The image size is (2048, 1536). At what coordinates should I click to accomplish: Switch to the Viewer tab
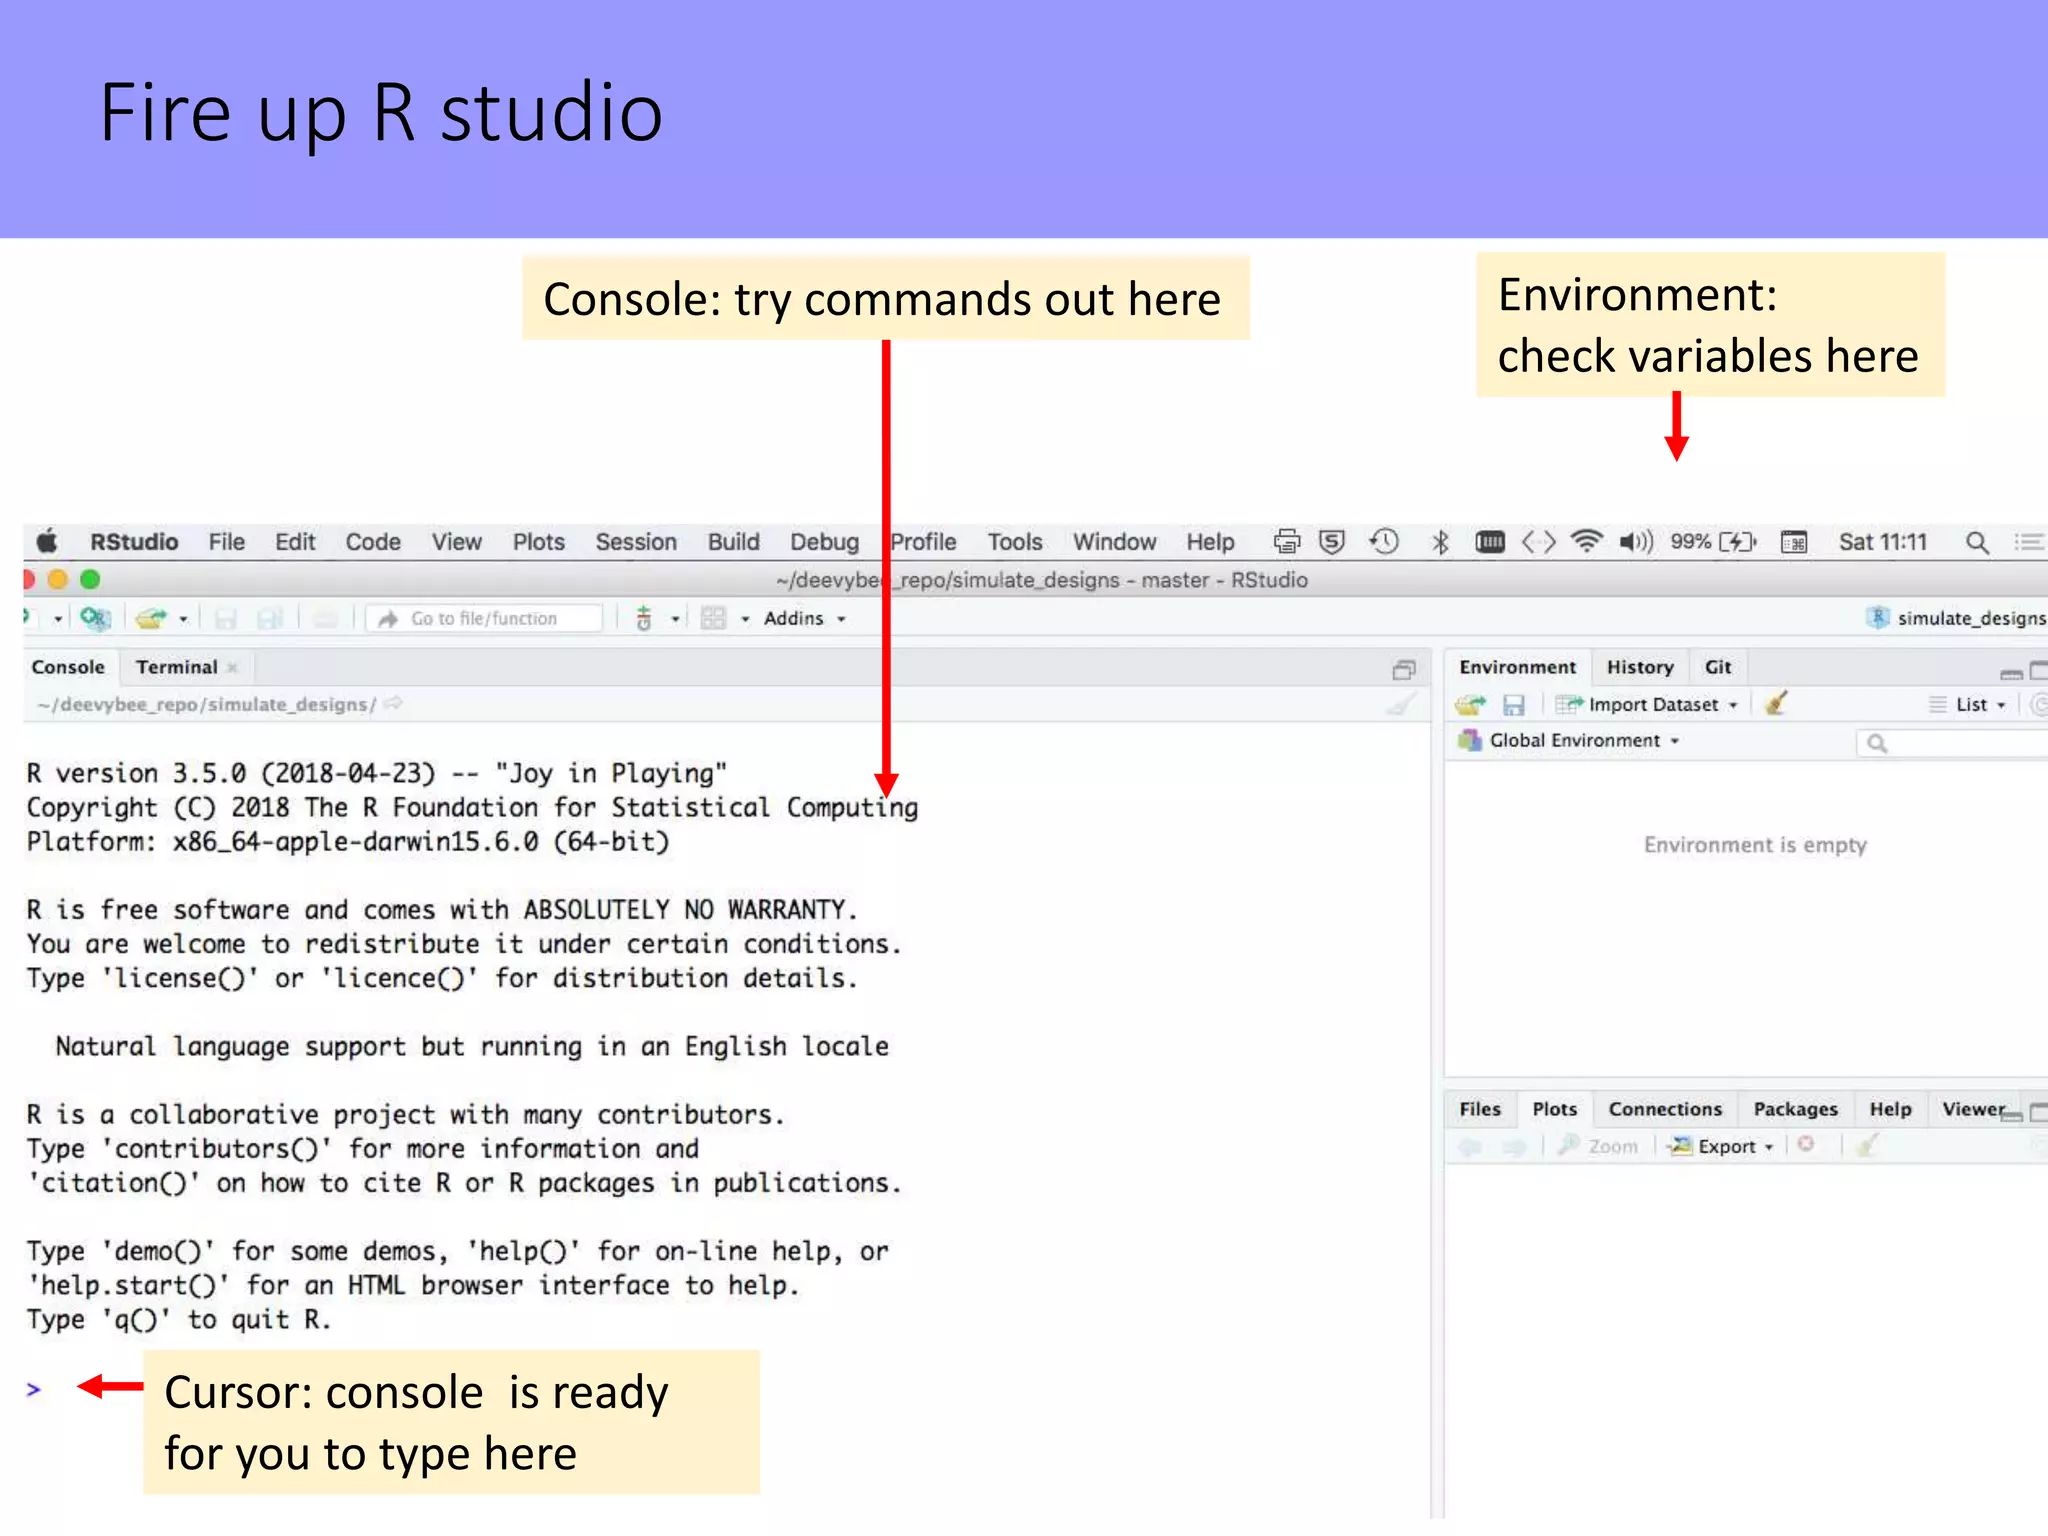[1973, 1110]
